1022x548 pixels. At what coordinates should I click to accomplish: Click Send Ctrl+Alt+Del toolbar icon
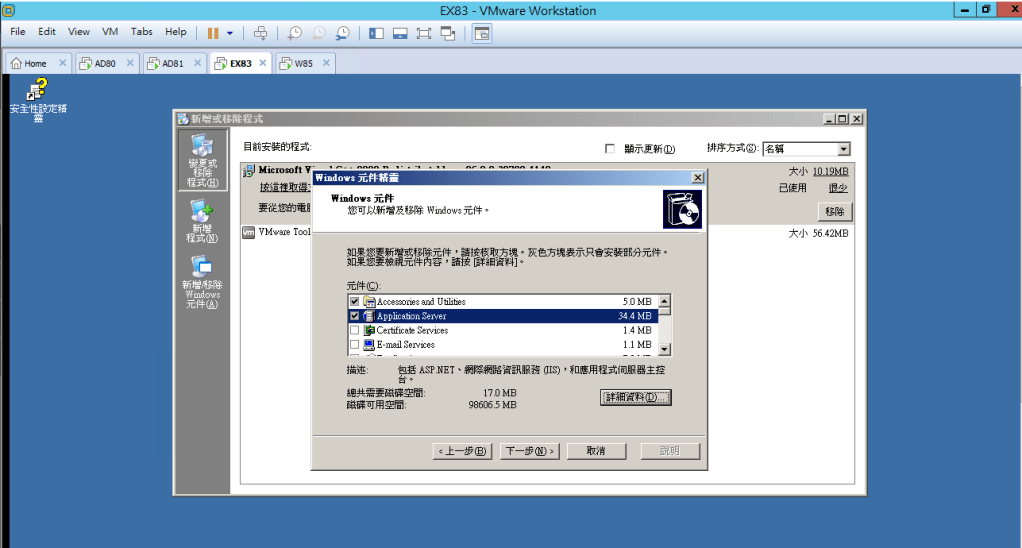[x=260, y=32]
